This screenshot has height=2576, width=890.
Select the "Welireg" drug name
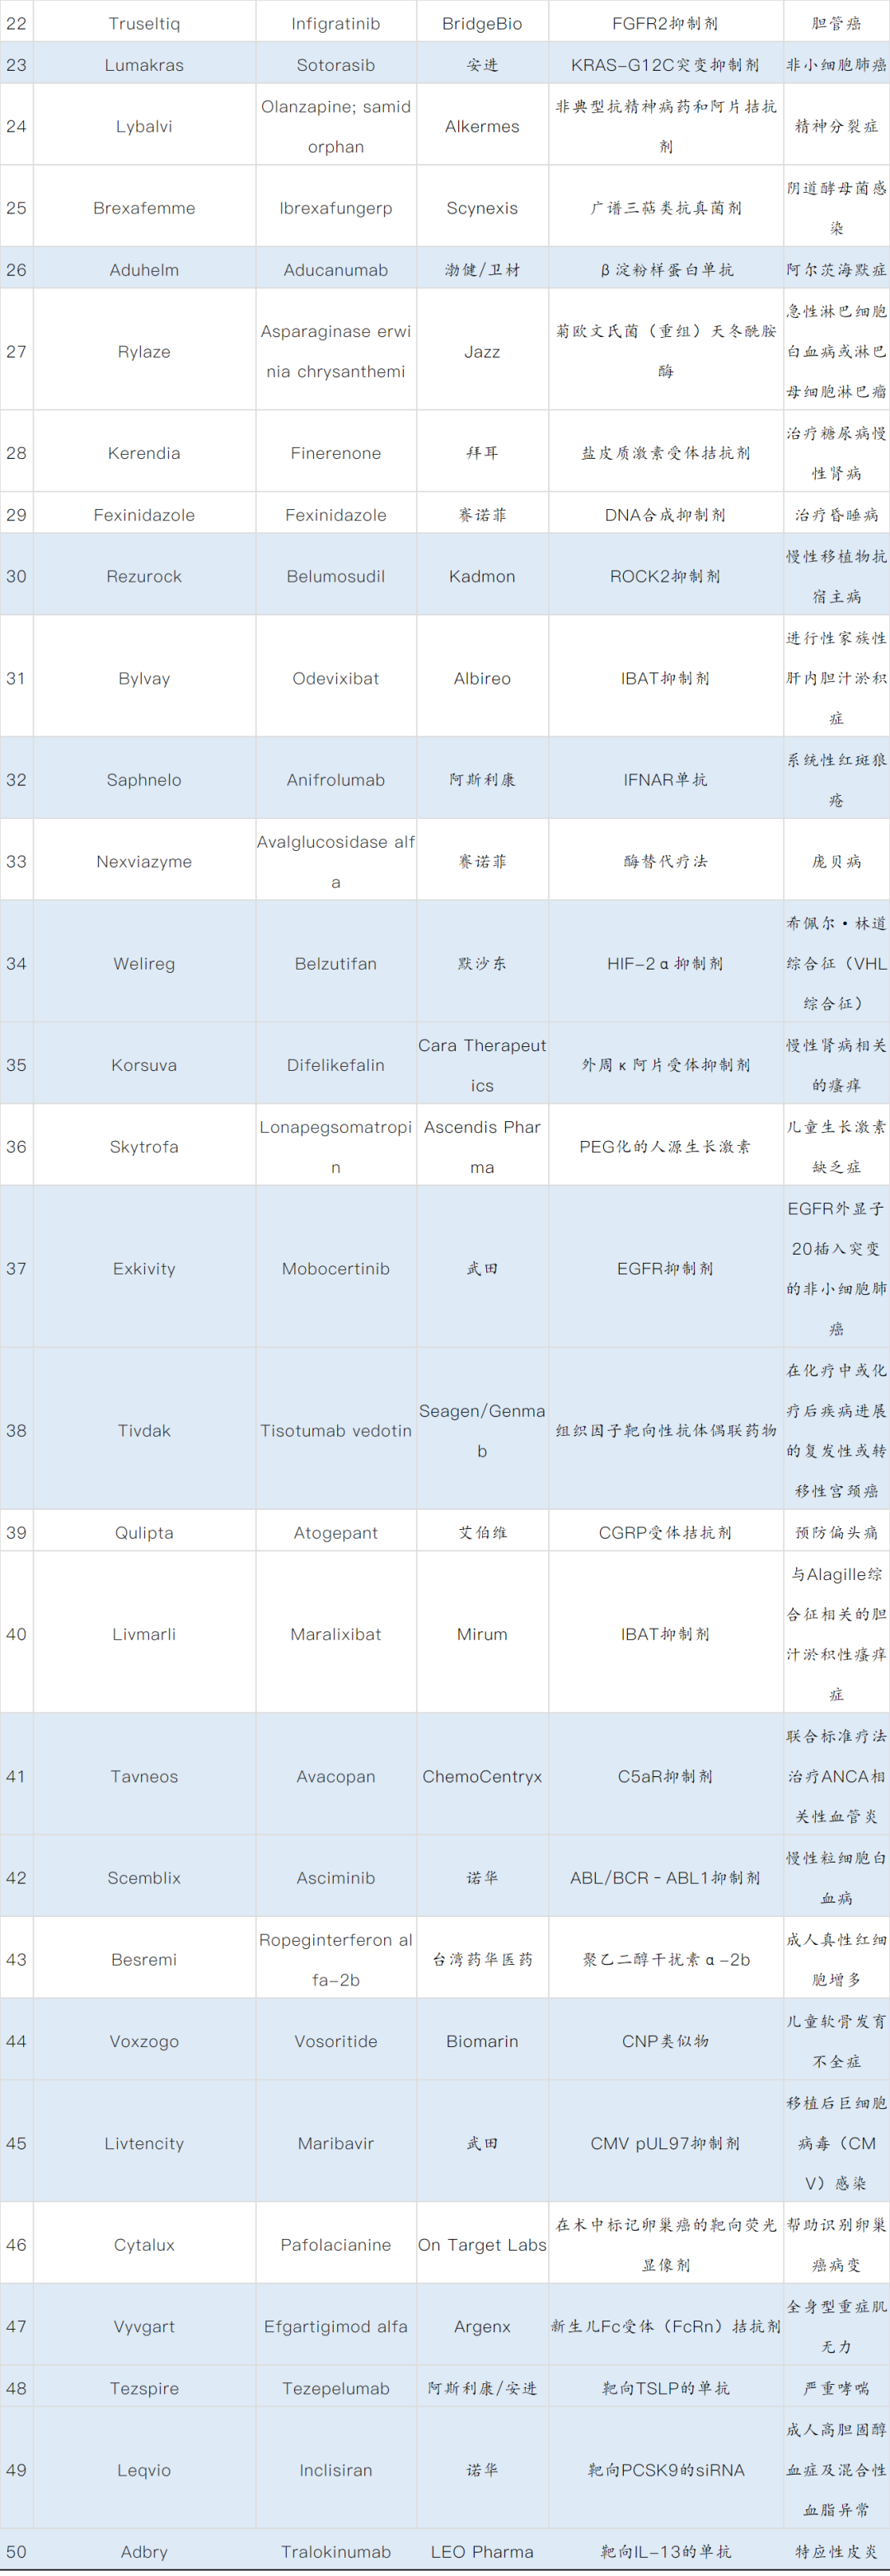coord(144,963)
